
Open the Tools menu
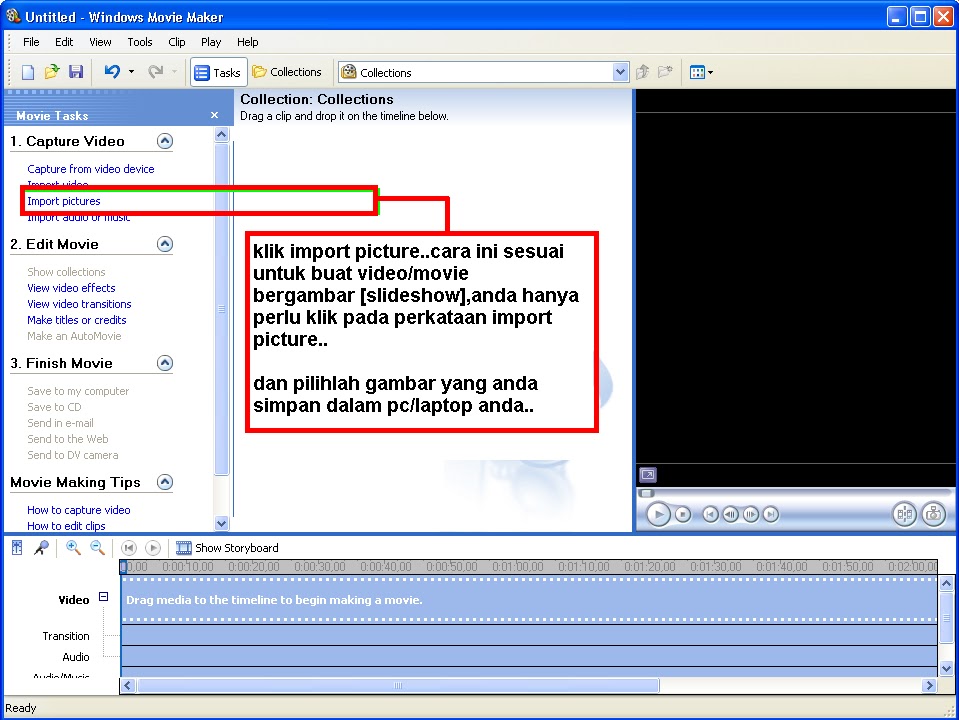(139, 42)
